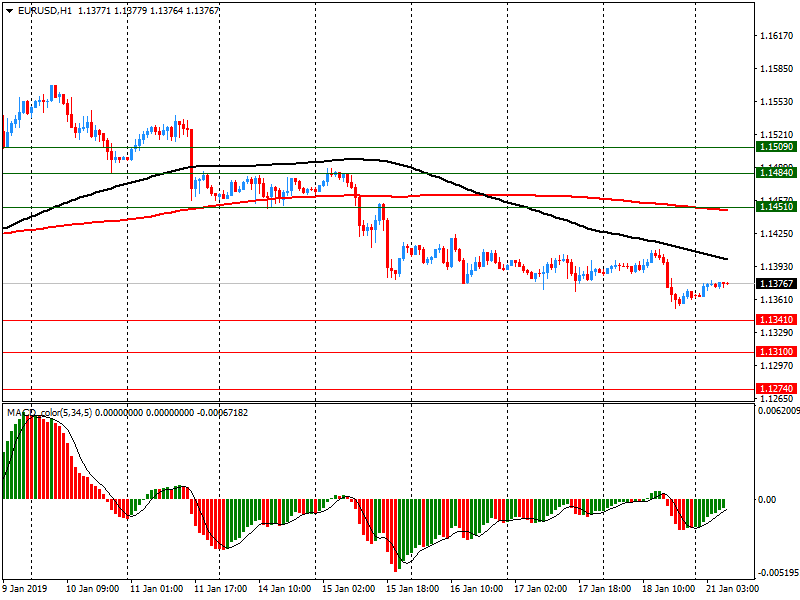Click the 1.13610 price axis value
Screen dimensions: 800x600
777,299
